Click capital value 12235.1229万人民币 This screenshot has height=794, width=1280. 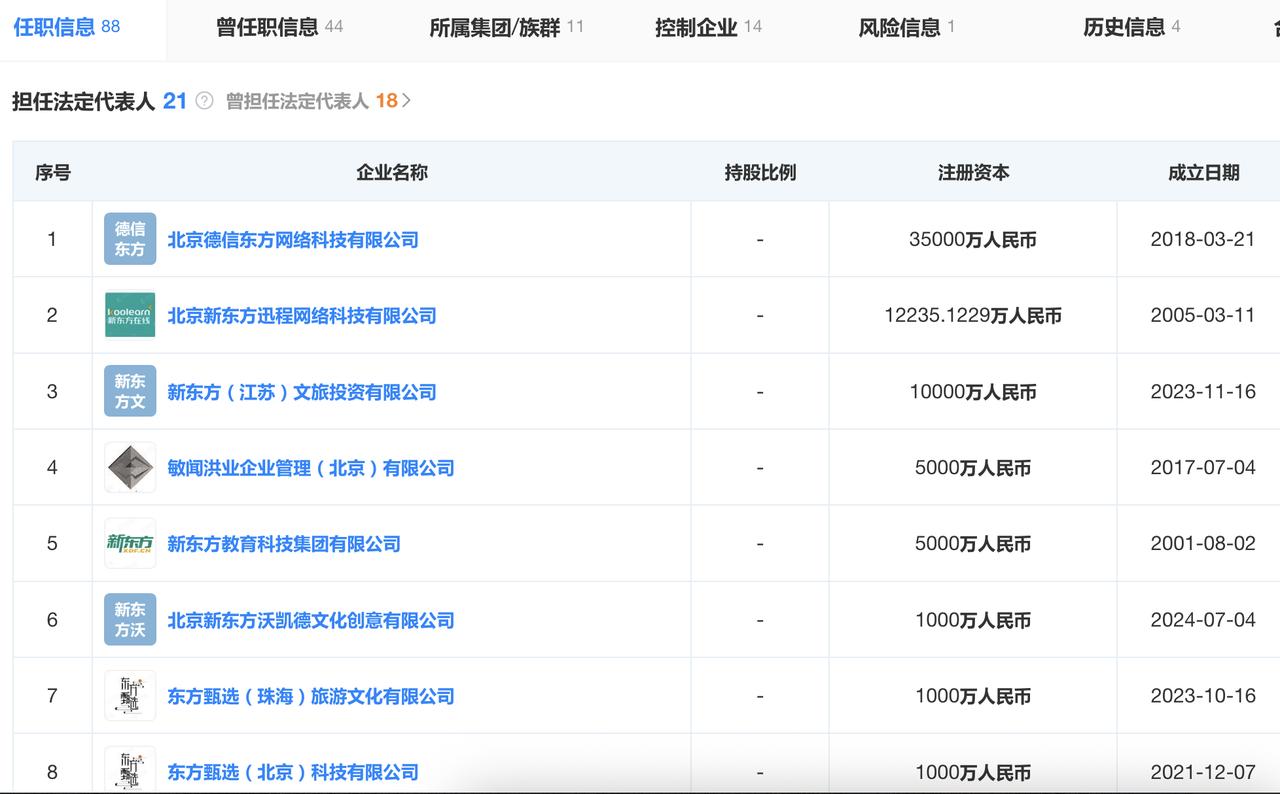pos(973,316)
